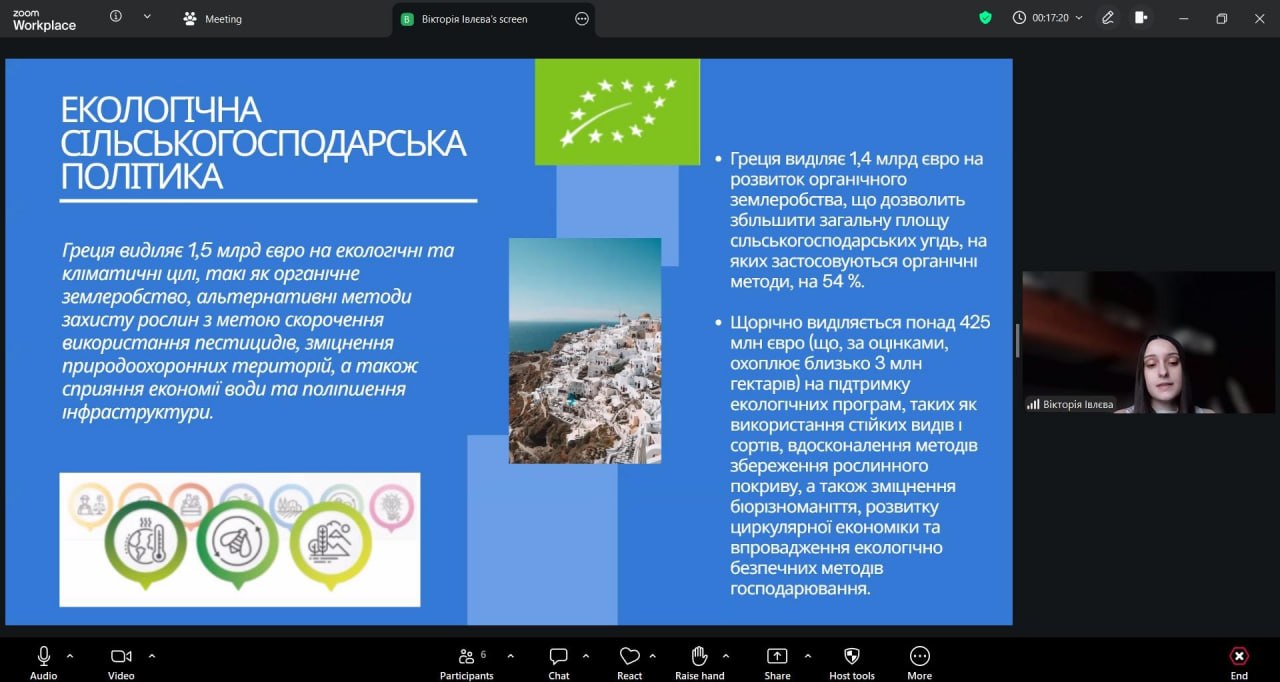The height and width of the screenshot is (682, 1280).
Task: Click the Zoom Workplace logo
Action: 44,20
